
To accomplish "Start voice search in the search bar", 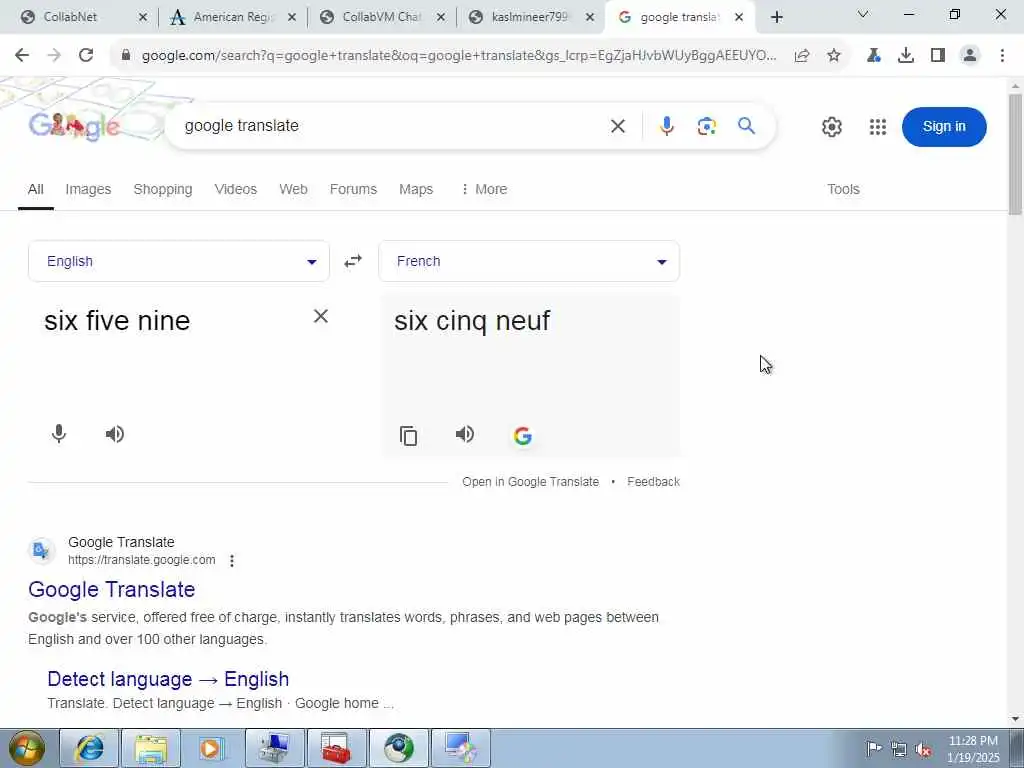I will pyautogui.click(x=666, y=126).
